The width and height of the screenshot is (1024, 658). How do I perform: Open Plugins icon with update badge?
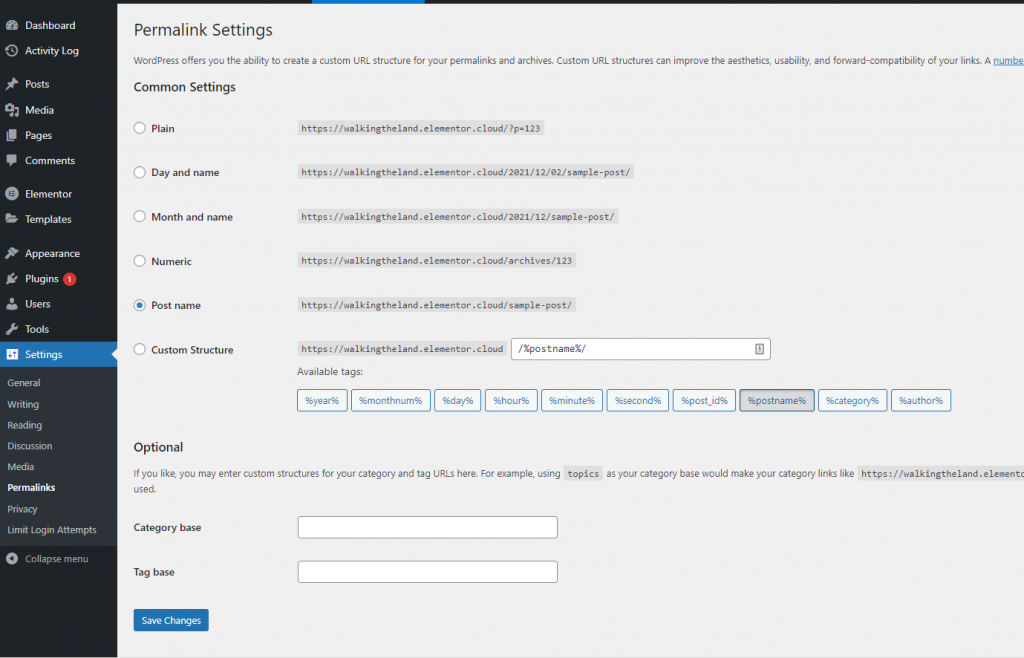pos(12,279)
